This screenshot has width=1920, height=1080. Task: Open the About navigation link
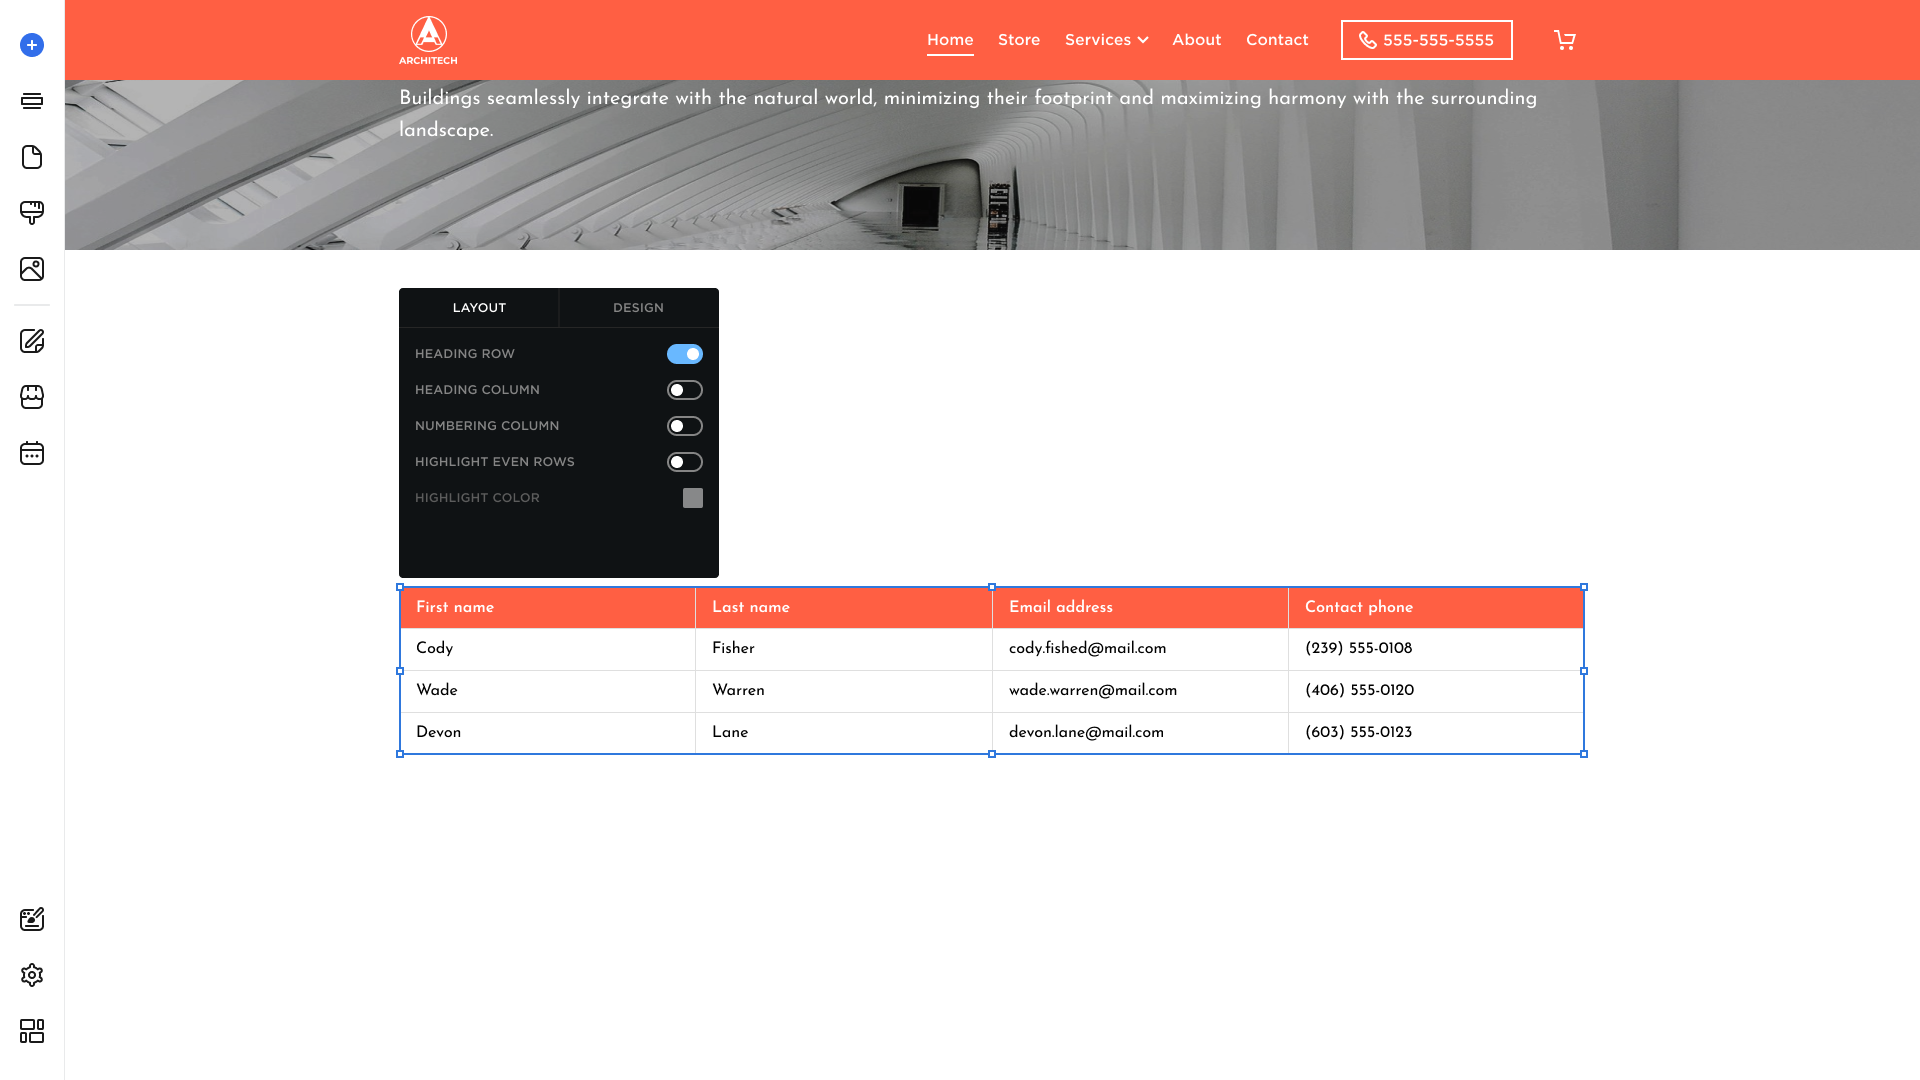pos(1196,40)
